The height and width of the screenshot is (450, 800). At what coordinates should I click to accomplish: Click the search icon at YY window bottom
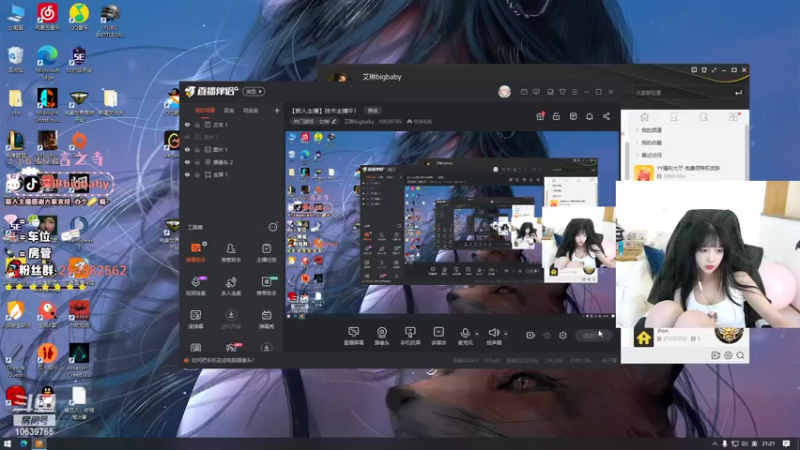tap(740, 355)
